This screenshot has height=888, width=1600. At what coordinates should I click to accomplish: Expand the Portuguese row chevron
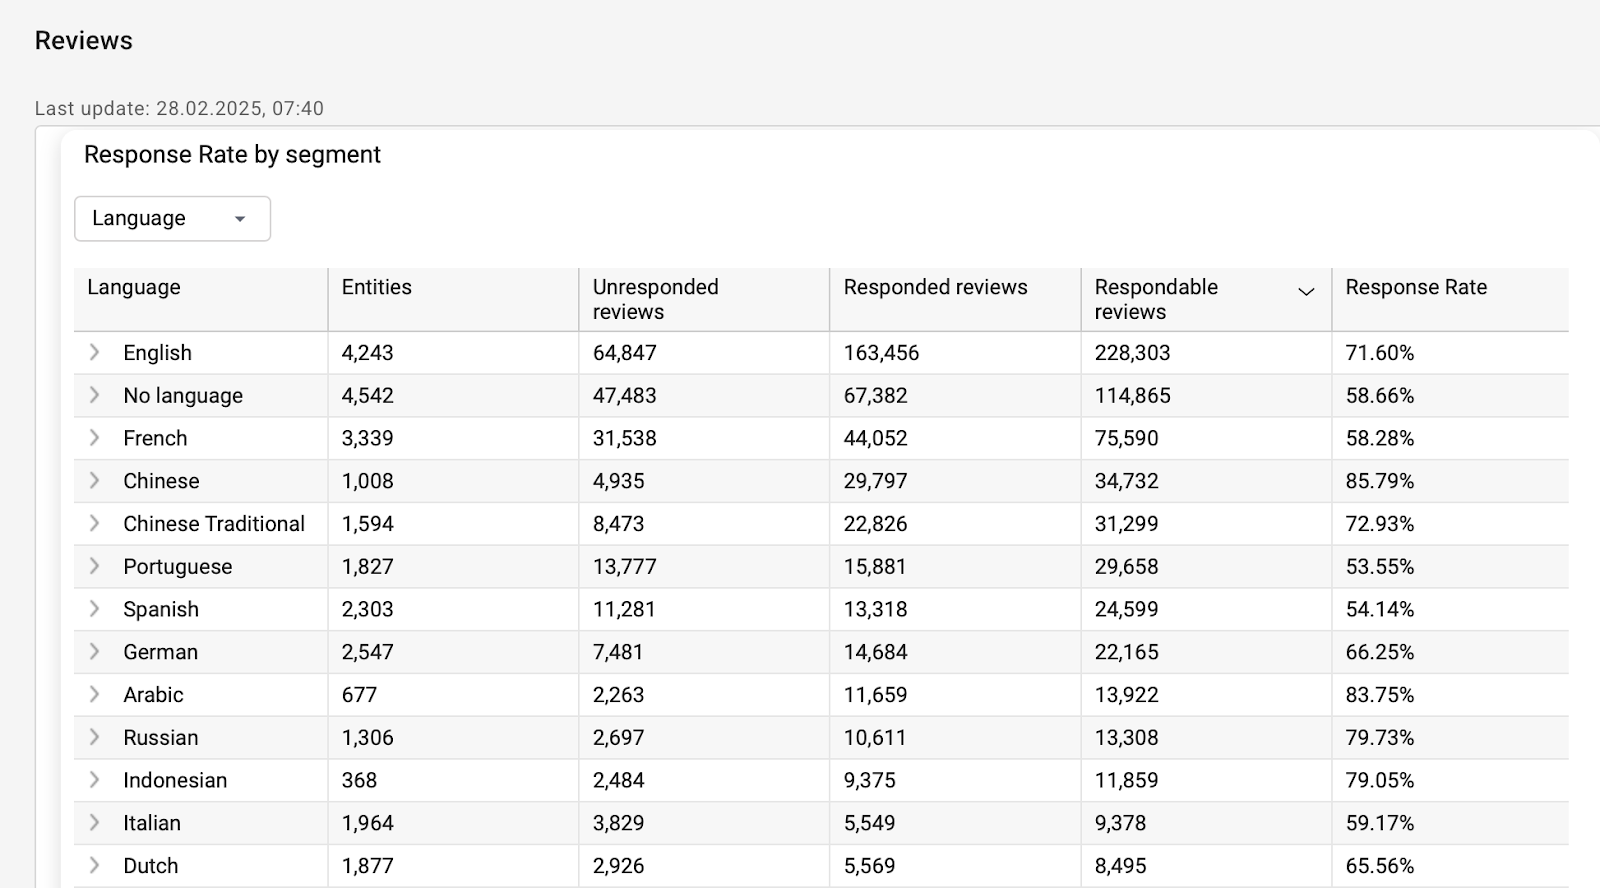pos(95,566)
